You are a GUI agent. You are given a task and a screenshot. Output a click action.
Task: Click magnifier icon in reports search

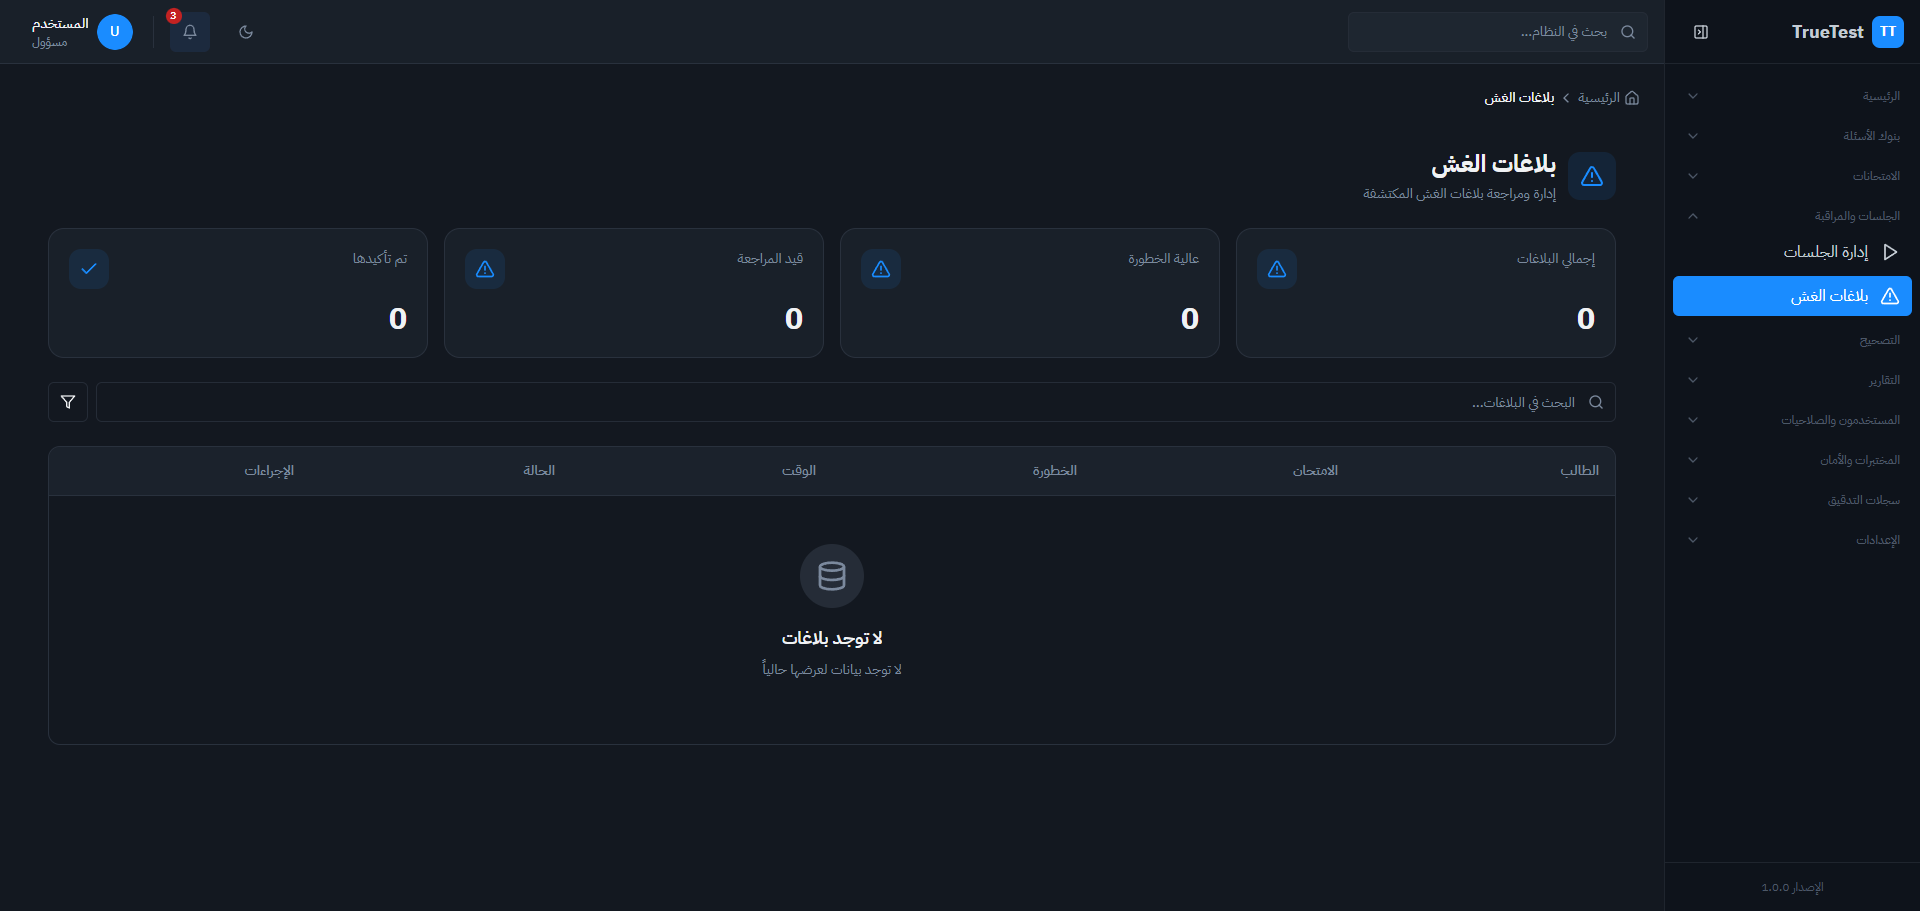(x=1596, y=402)
